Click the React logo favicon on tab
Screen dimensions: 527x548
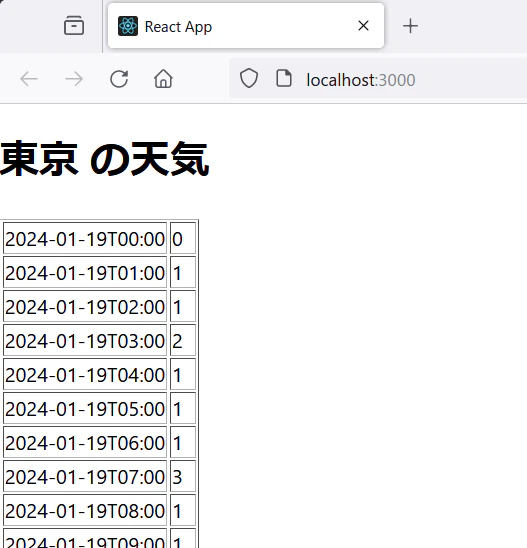128,26
